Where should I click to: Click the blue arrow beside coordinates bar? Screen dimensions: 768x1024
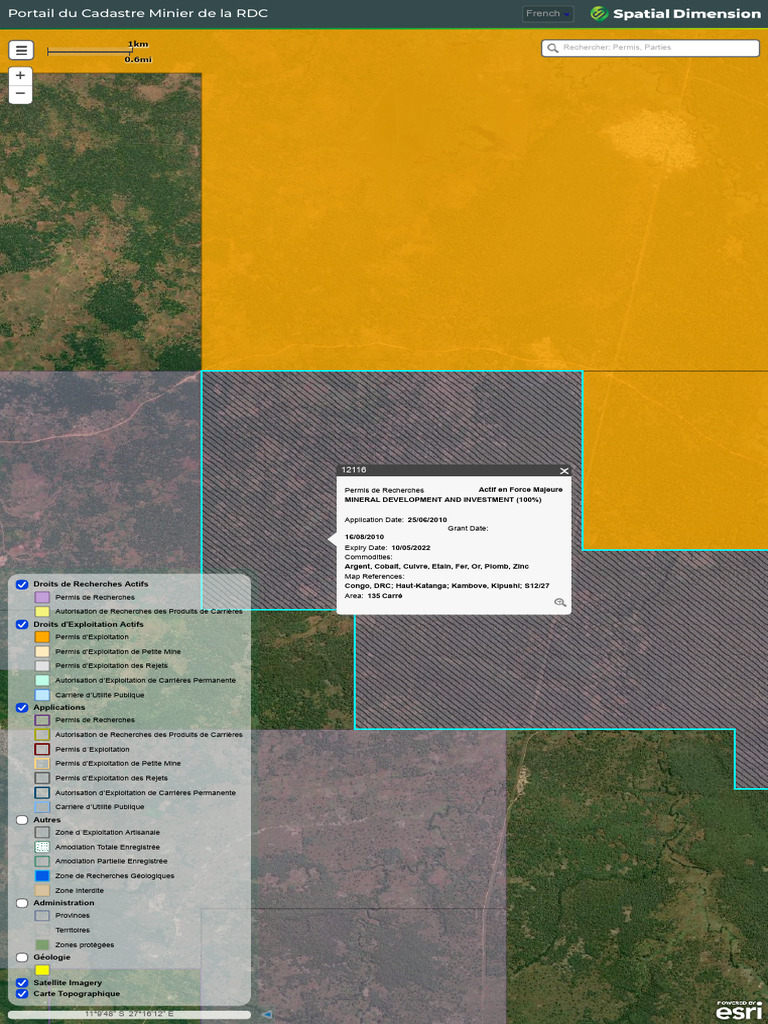(x=266, y=1014)
